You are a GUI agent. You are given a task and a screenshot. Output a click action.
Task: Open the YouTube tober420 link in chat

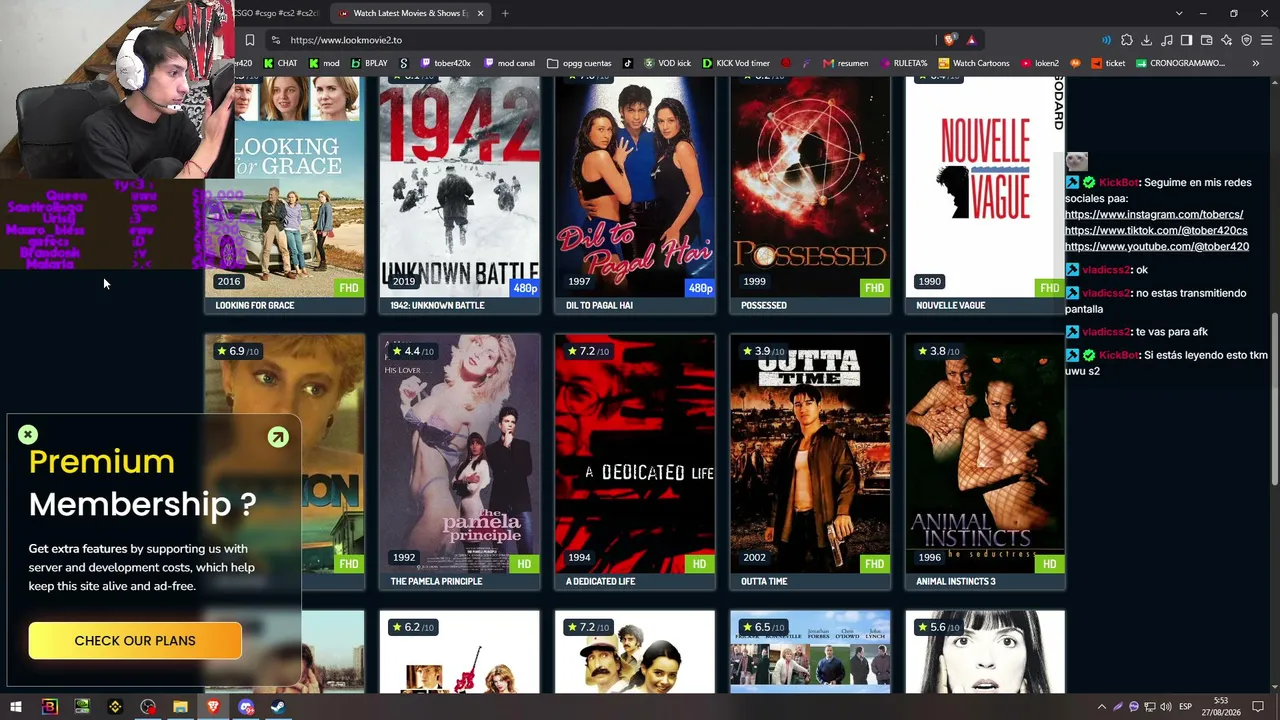pos(1157,246)
